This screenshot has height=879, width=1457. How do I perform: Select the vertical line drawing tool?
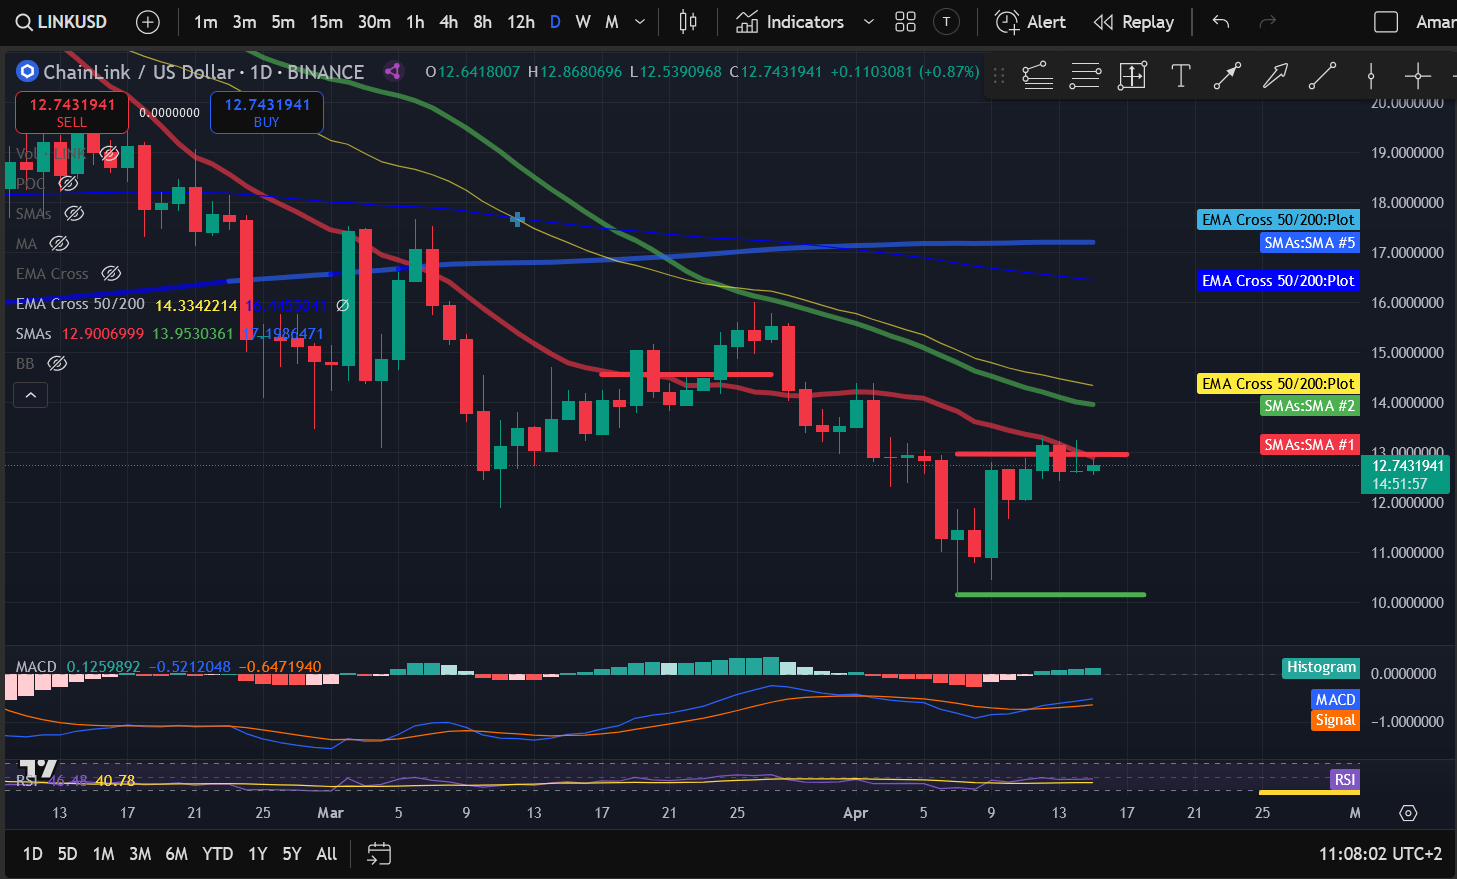point(1371,75)
